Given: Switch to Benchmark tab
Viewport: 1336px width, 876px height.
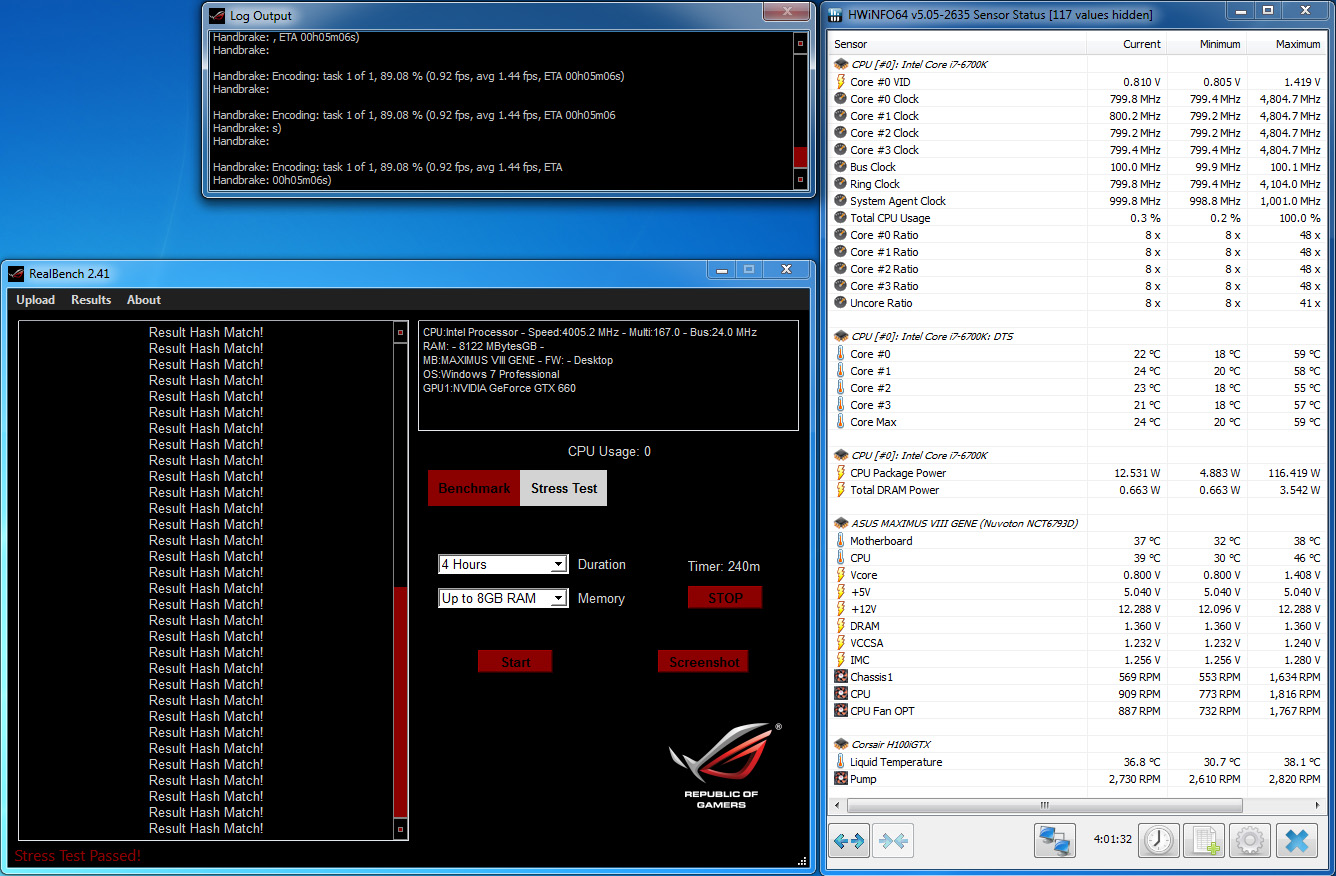Looking at the screenshot, I should [x=474, y=488].
